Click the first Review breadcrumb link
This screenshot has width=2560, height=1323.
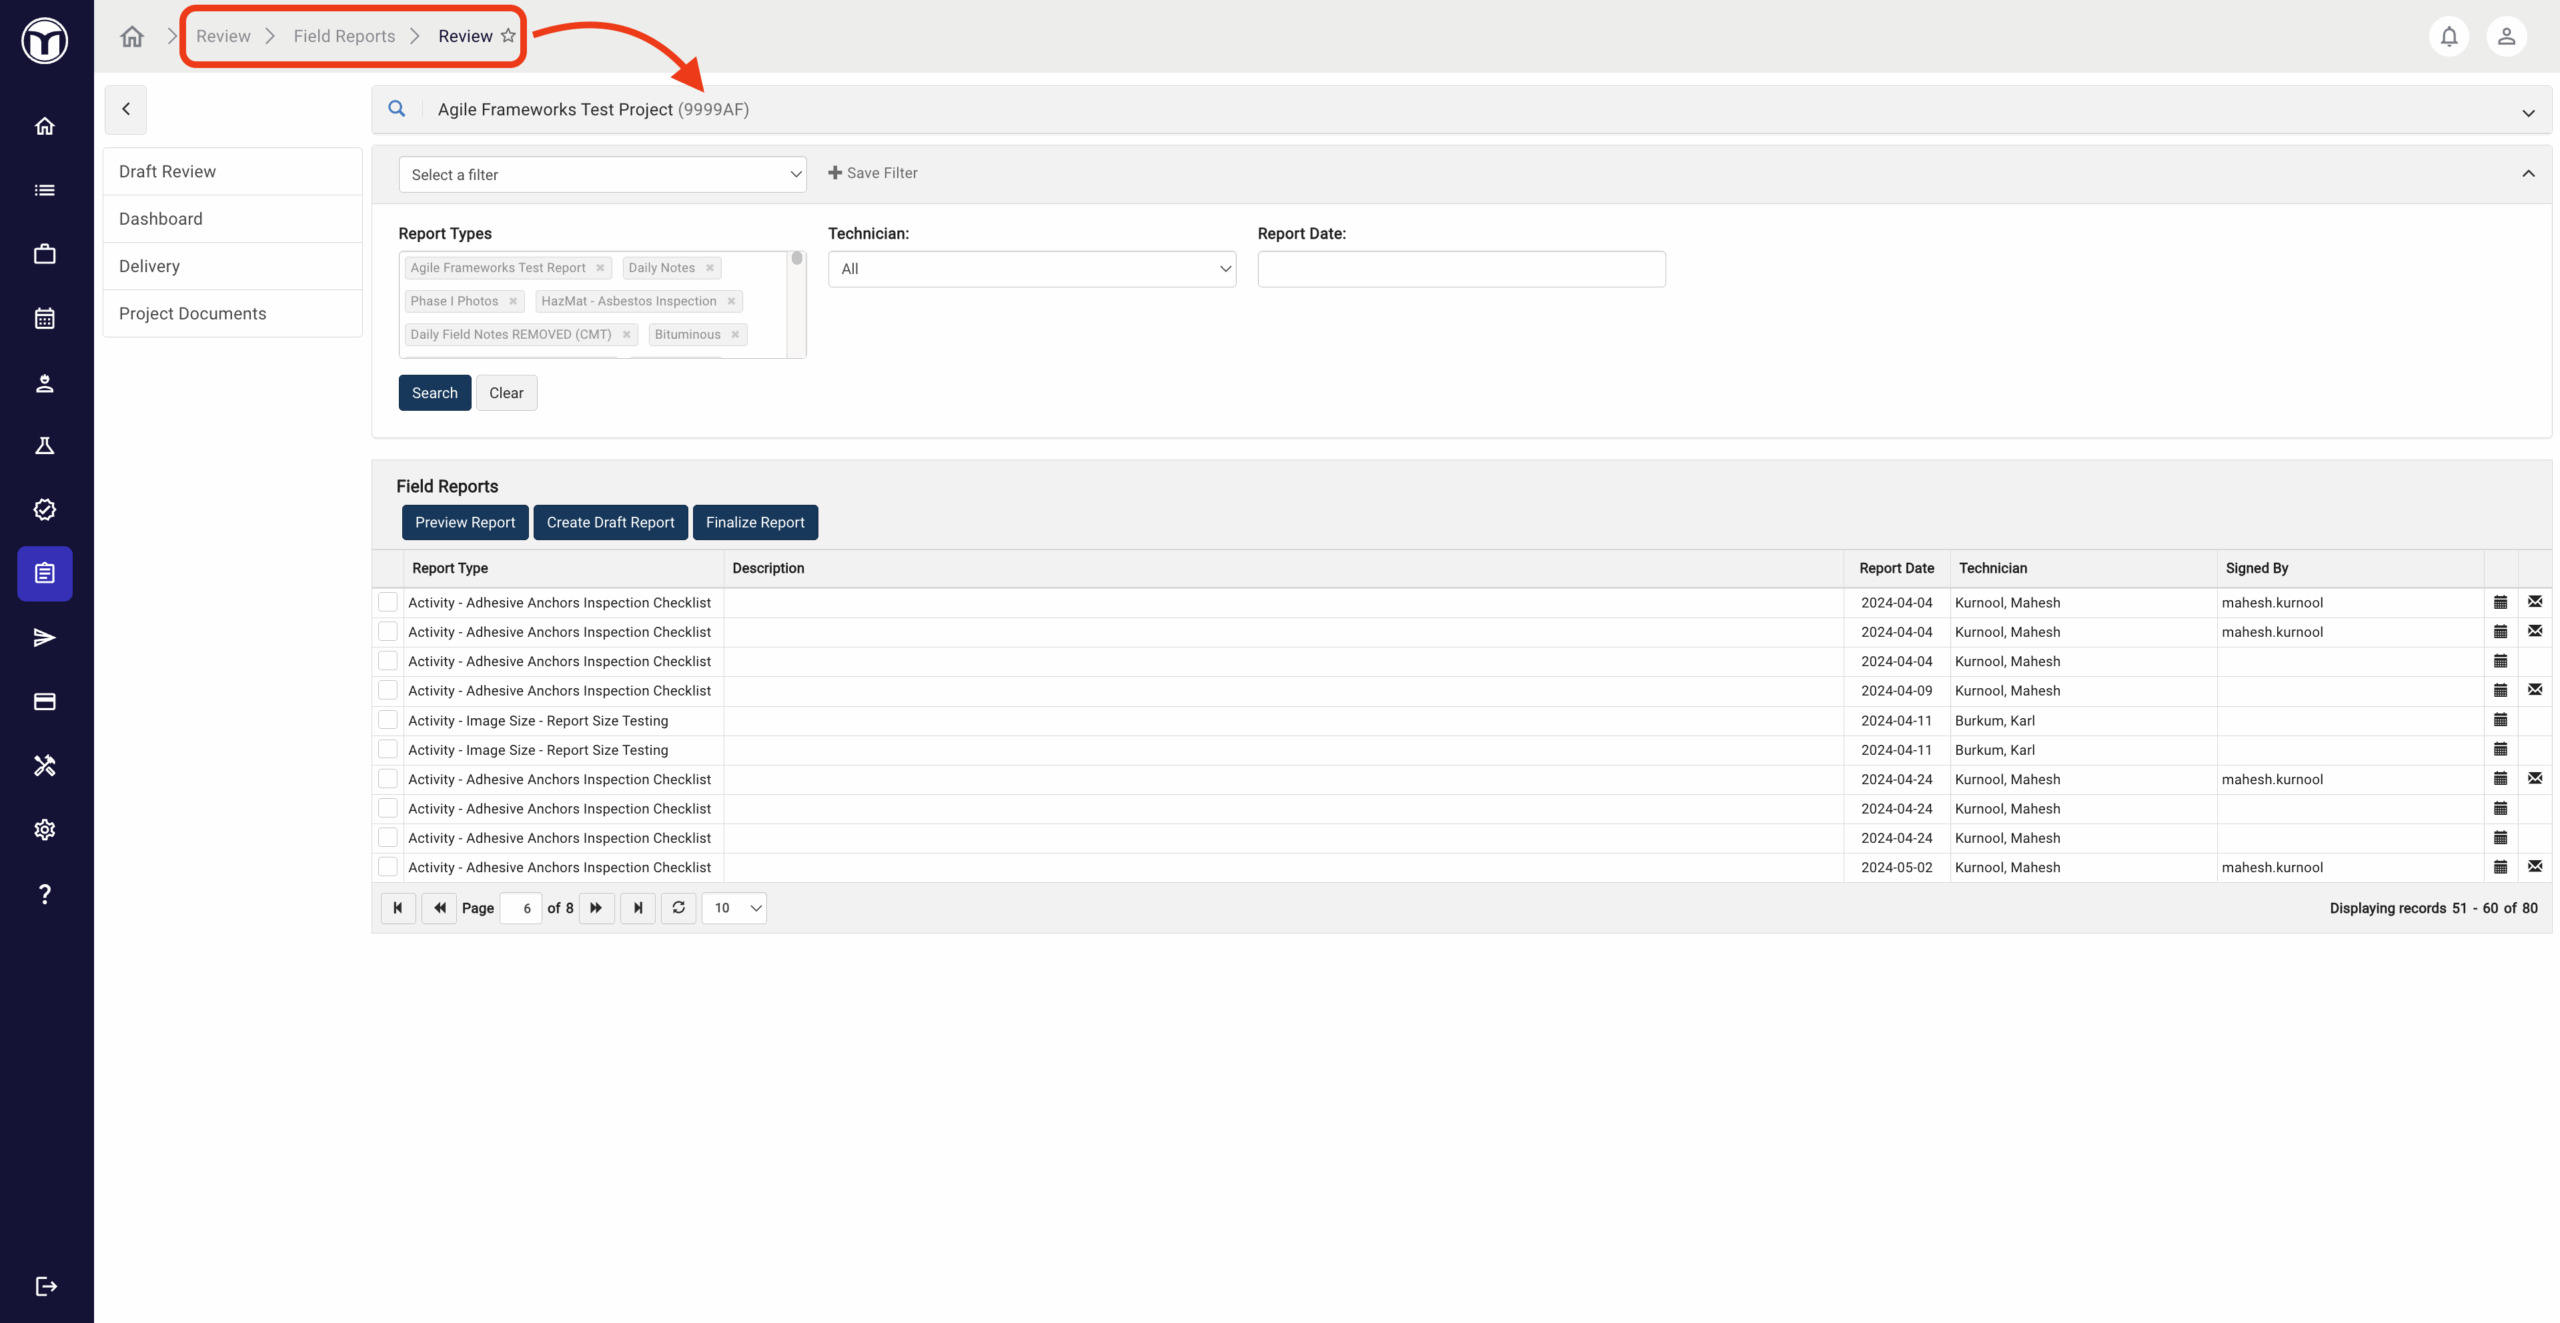click(223, 36)
